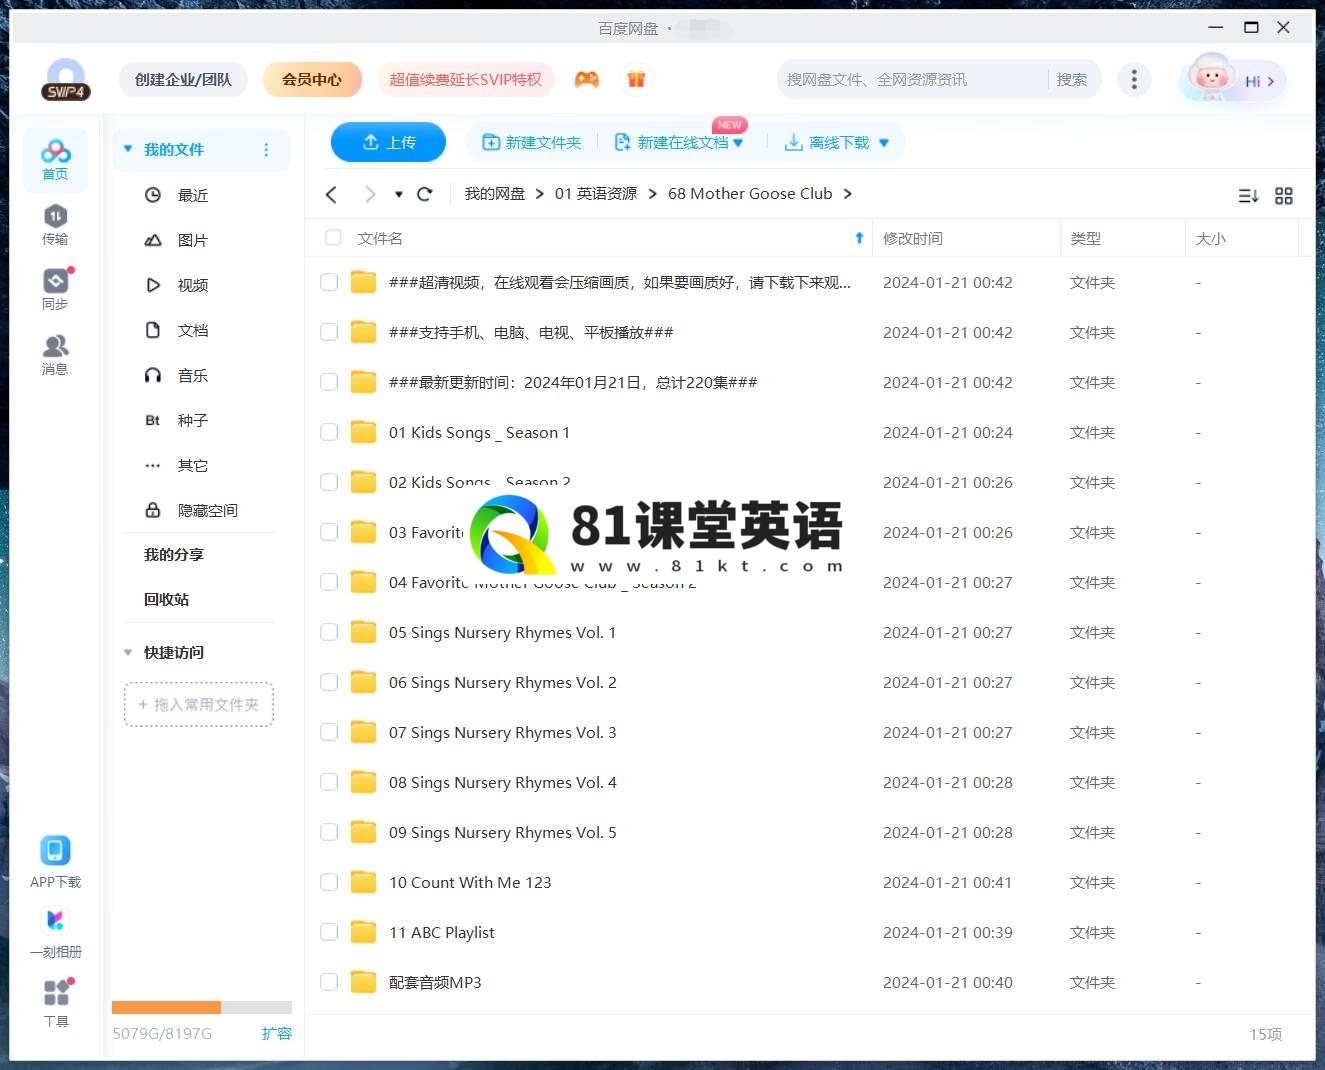Go back with the left arrow
1325x1070 pixels.
click(332, 194)
